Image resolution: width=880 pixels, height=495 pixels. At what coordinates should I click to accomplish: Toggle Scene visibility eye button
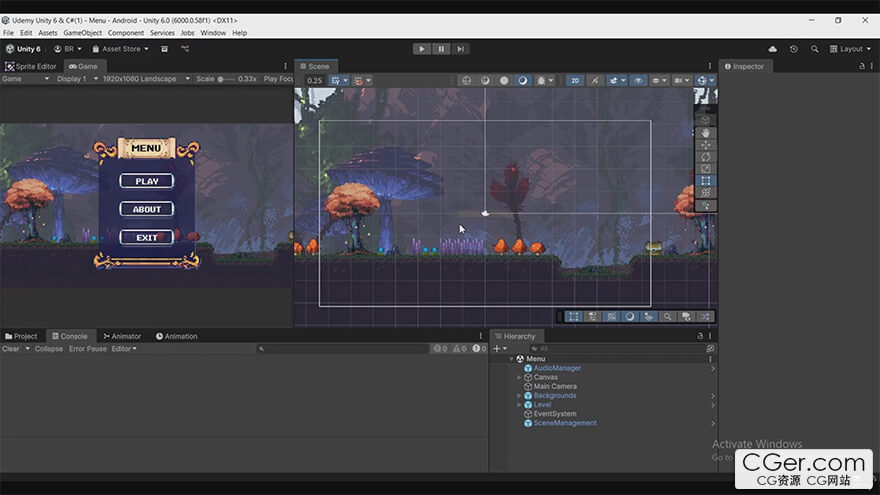point(638,80)
